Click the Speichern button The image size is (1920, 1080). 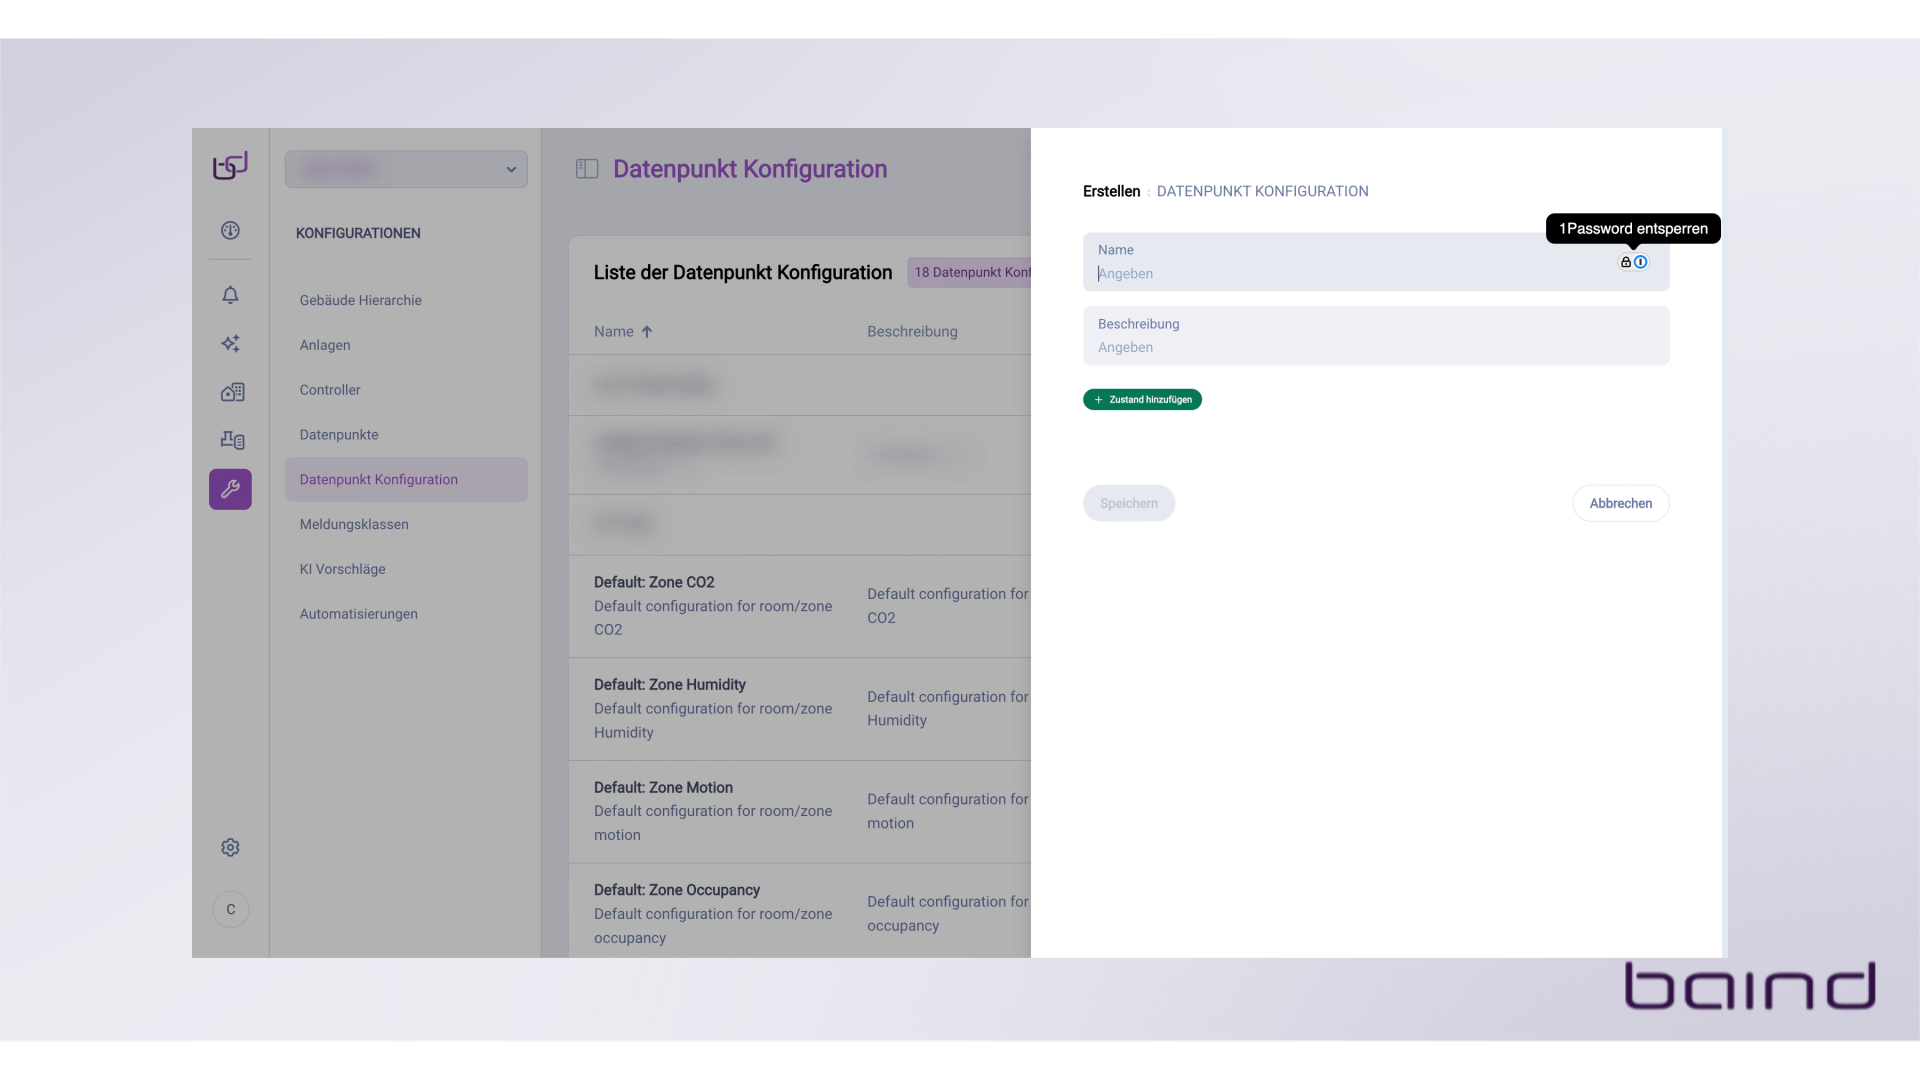(x=1128, y=503)
